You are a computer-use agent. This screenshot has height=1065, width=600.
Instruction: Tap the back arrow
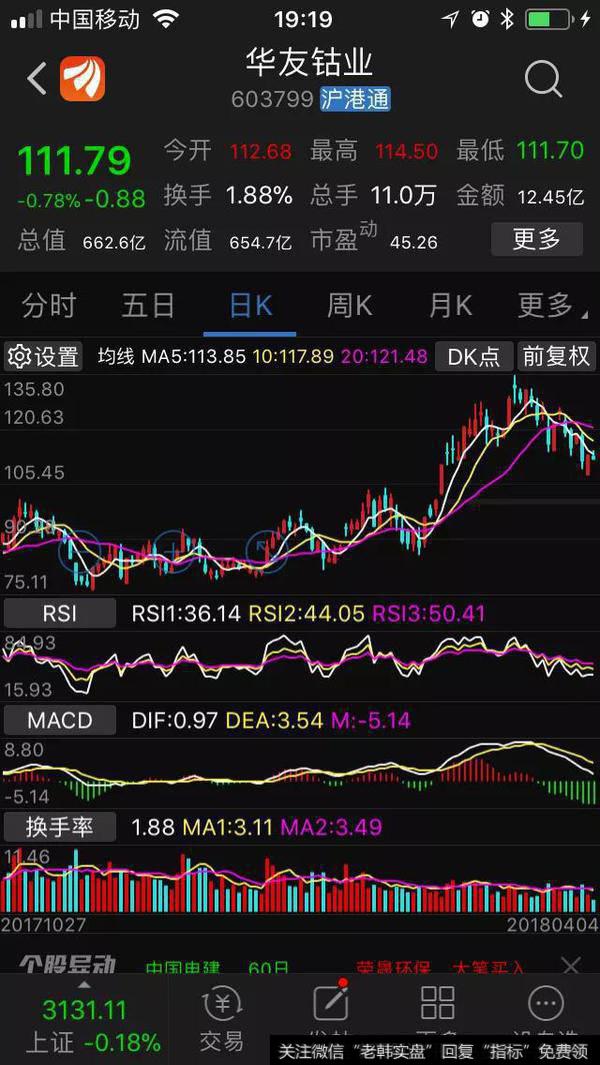point(37,78)
